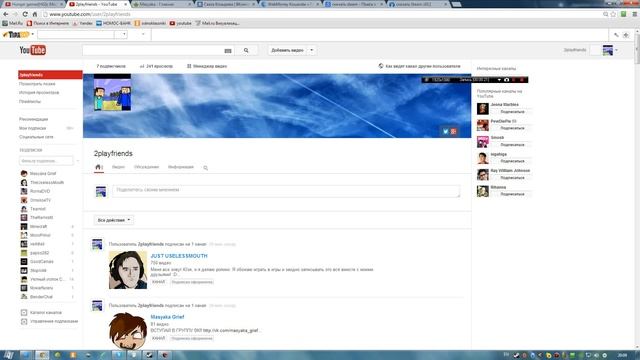
Task: Click the RomaDVD subscription in sidebar
Action: pyautogui.click(x=40, y=191)
